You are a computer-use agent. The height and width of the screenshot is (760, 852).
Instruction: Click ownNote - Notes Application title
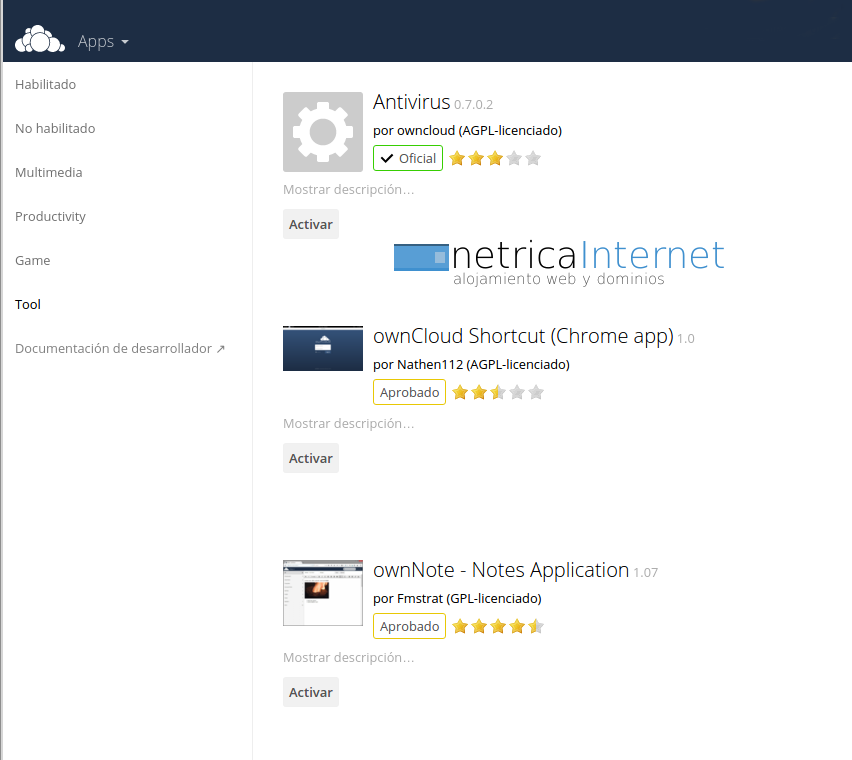coord(501,570)
